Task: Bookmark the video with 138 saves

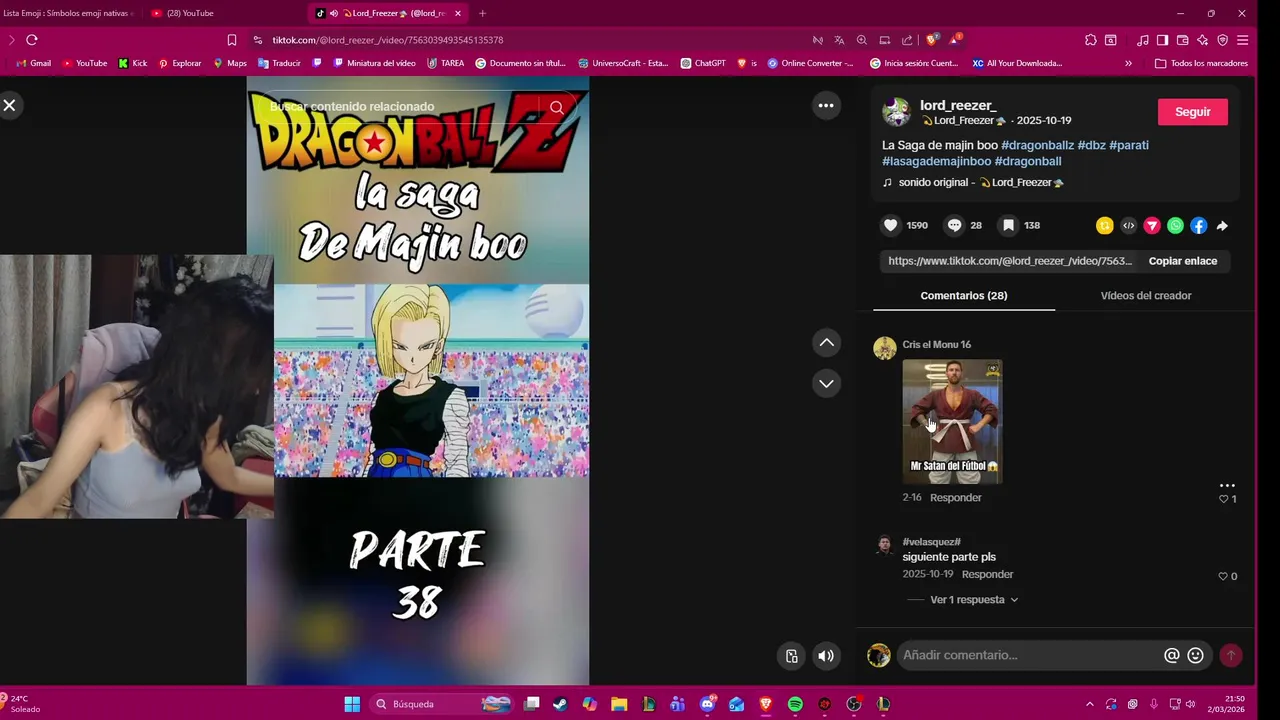Action: coord(1009,226)
